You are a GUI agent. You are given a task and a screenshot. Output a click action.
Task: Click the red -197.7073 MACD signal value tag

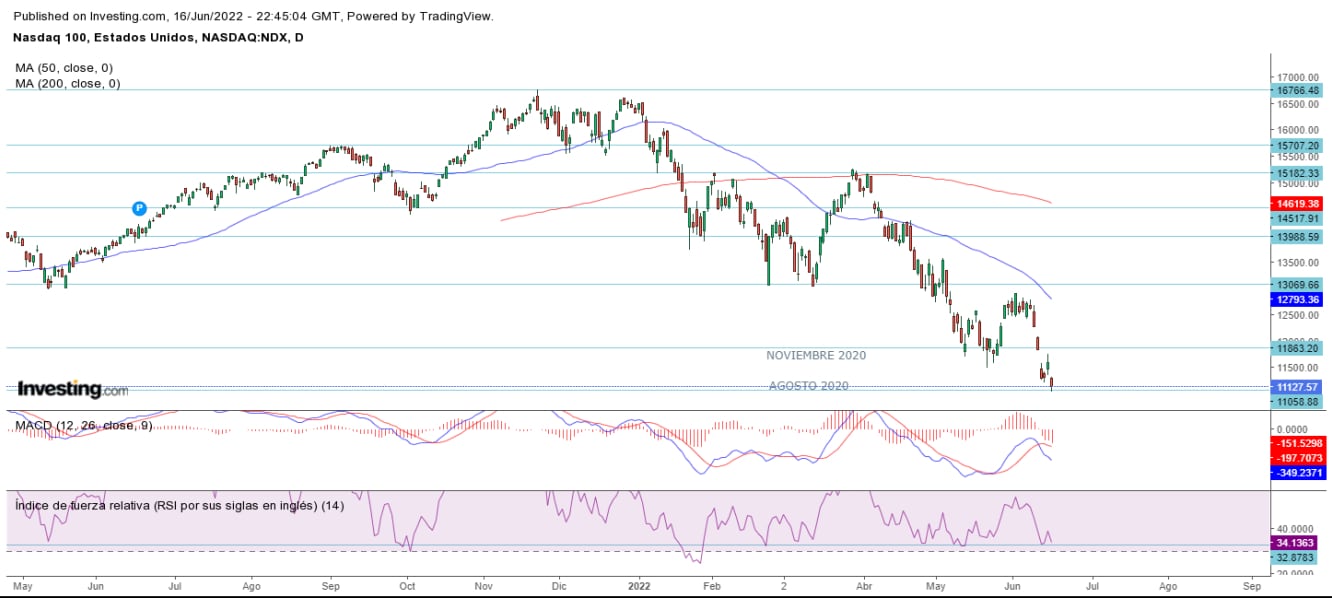[1296, 457]
